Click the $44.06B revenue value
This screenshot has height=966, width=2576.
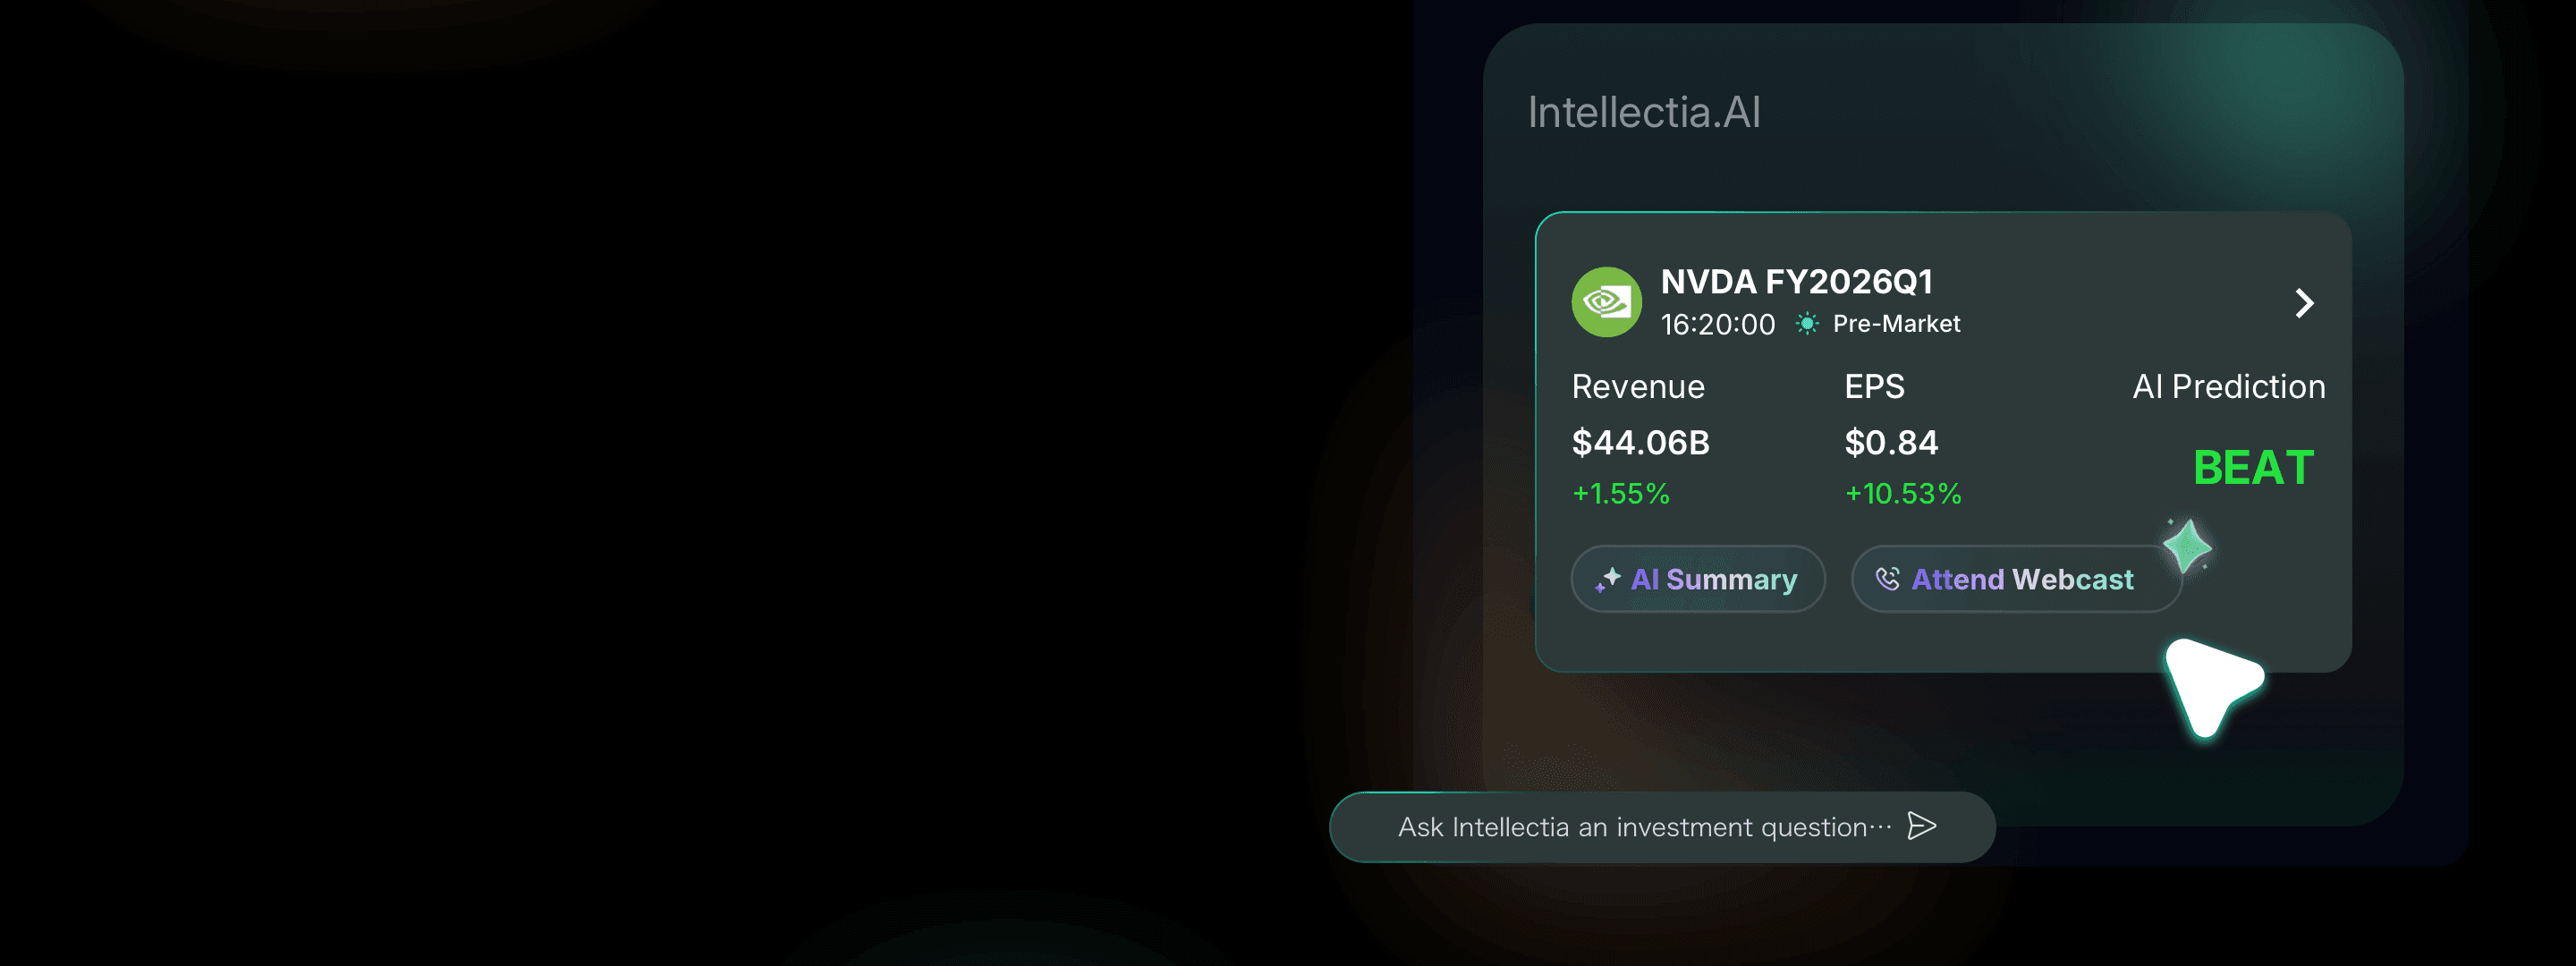tap(1640, 443)
